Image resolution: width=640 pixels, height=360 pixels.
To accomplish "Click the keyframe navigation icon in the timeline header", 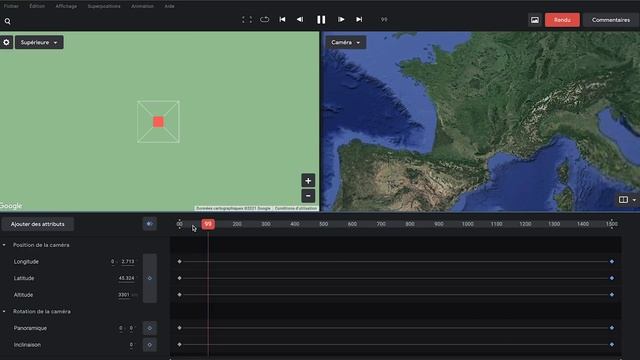I will point(150,224).
